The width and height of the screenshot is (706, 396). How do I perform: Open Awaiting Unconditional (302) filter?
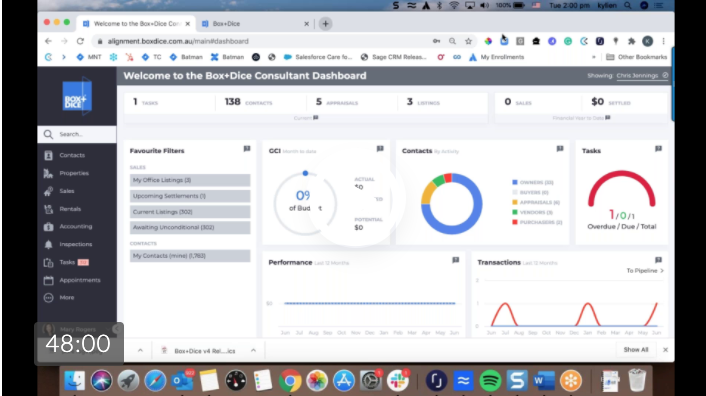(x=190, y=228)
